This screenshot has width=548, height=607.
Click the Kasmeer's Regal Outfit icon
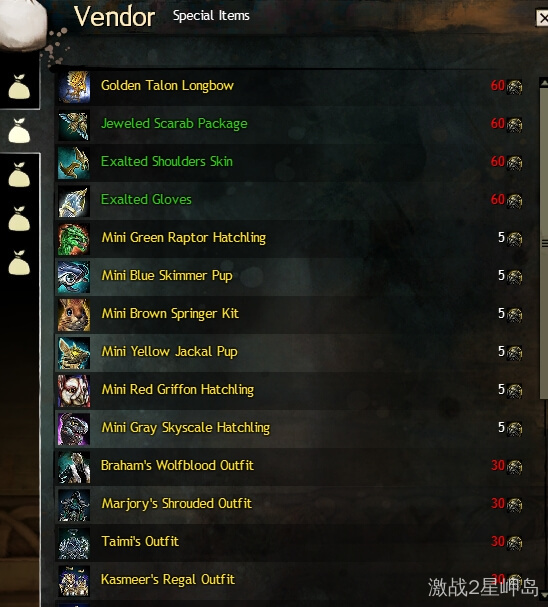(74, 581)
